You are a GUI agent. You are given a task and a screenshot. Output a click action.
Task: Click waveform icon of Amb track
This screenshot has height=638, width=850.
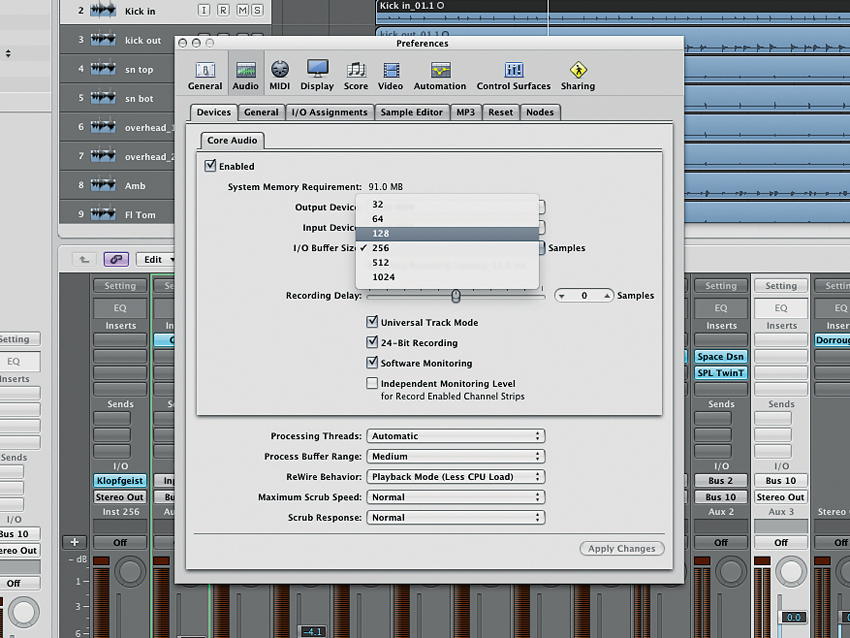tap(103, 185)
